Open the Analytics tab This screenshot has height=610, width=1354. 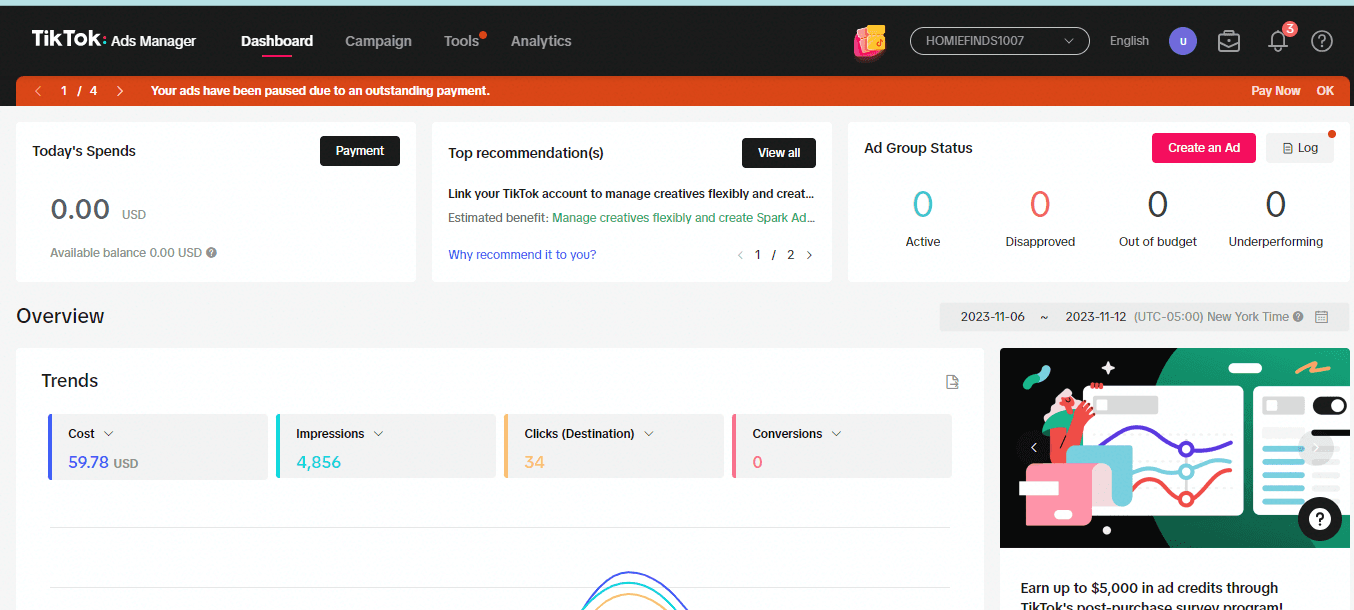click(x=541, y=41)
